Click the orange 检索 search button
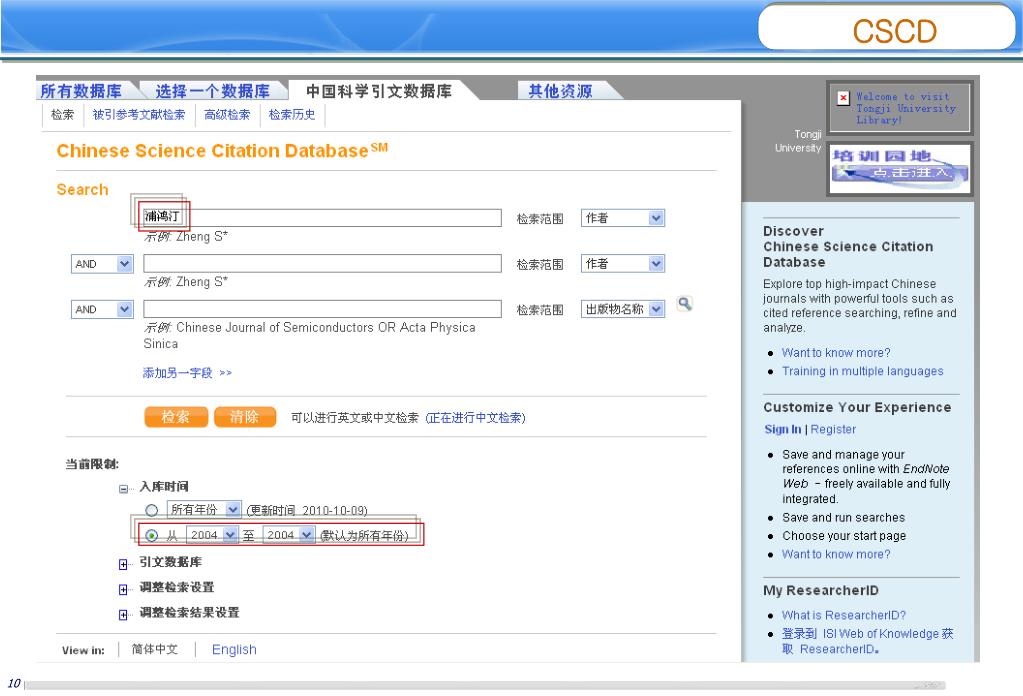The height and width of the screenshot is (696, 1023). coord(175,417)
